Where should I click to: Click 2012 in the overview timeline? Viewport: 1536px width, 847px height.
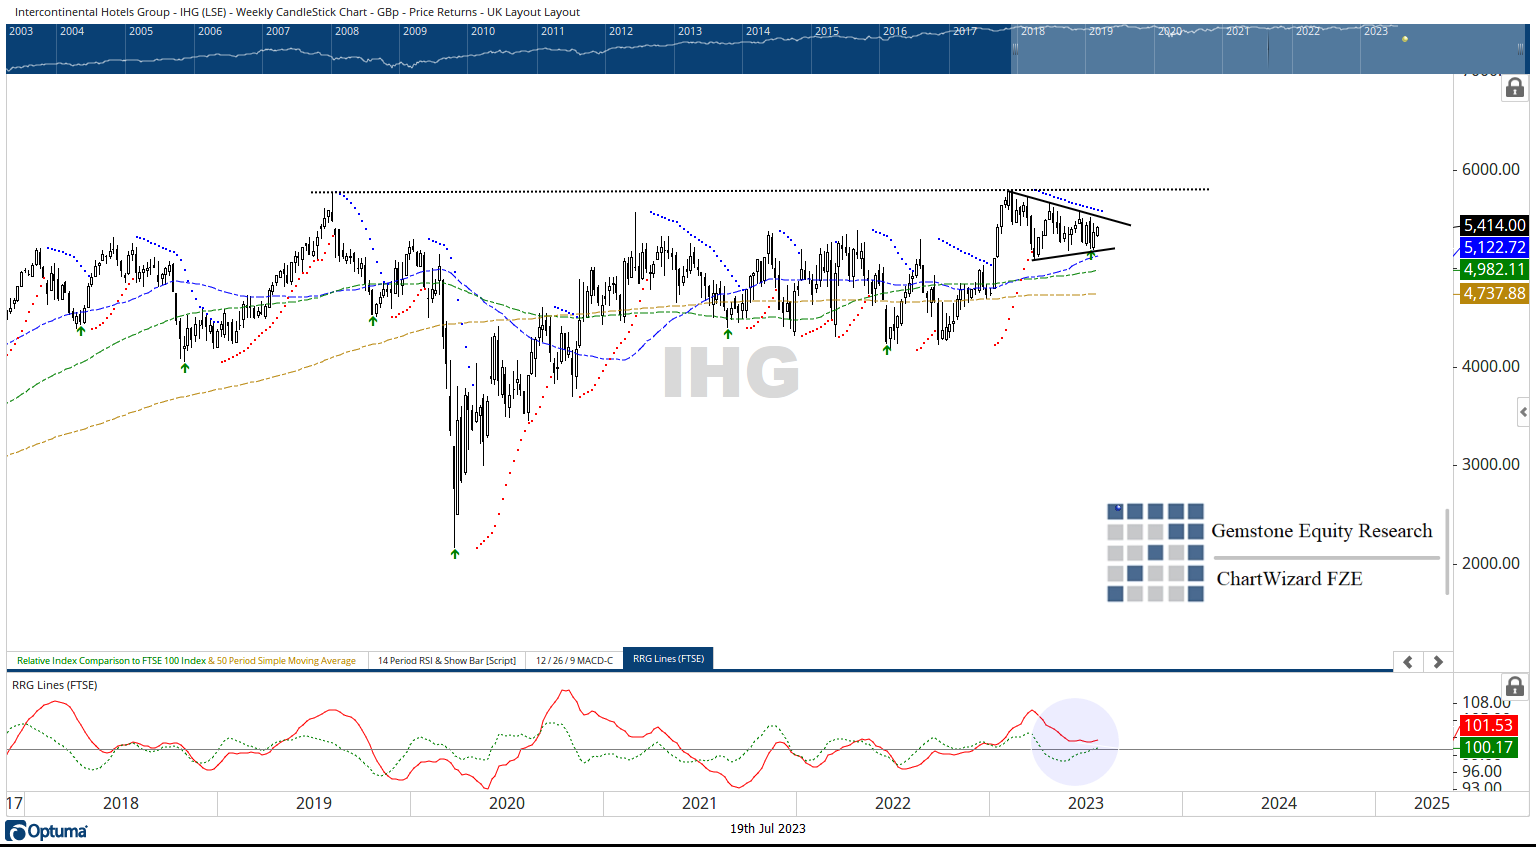point(621,31)
